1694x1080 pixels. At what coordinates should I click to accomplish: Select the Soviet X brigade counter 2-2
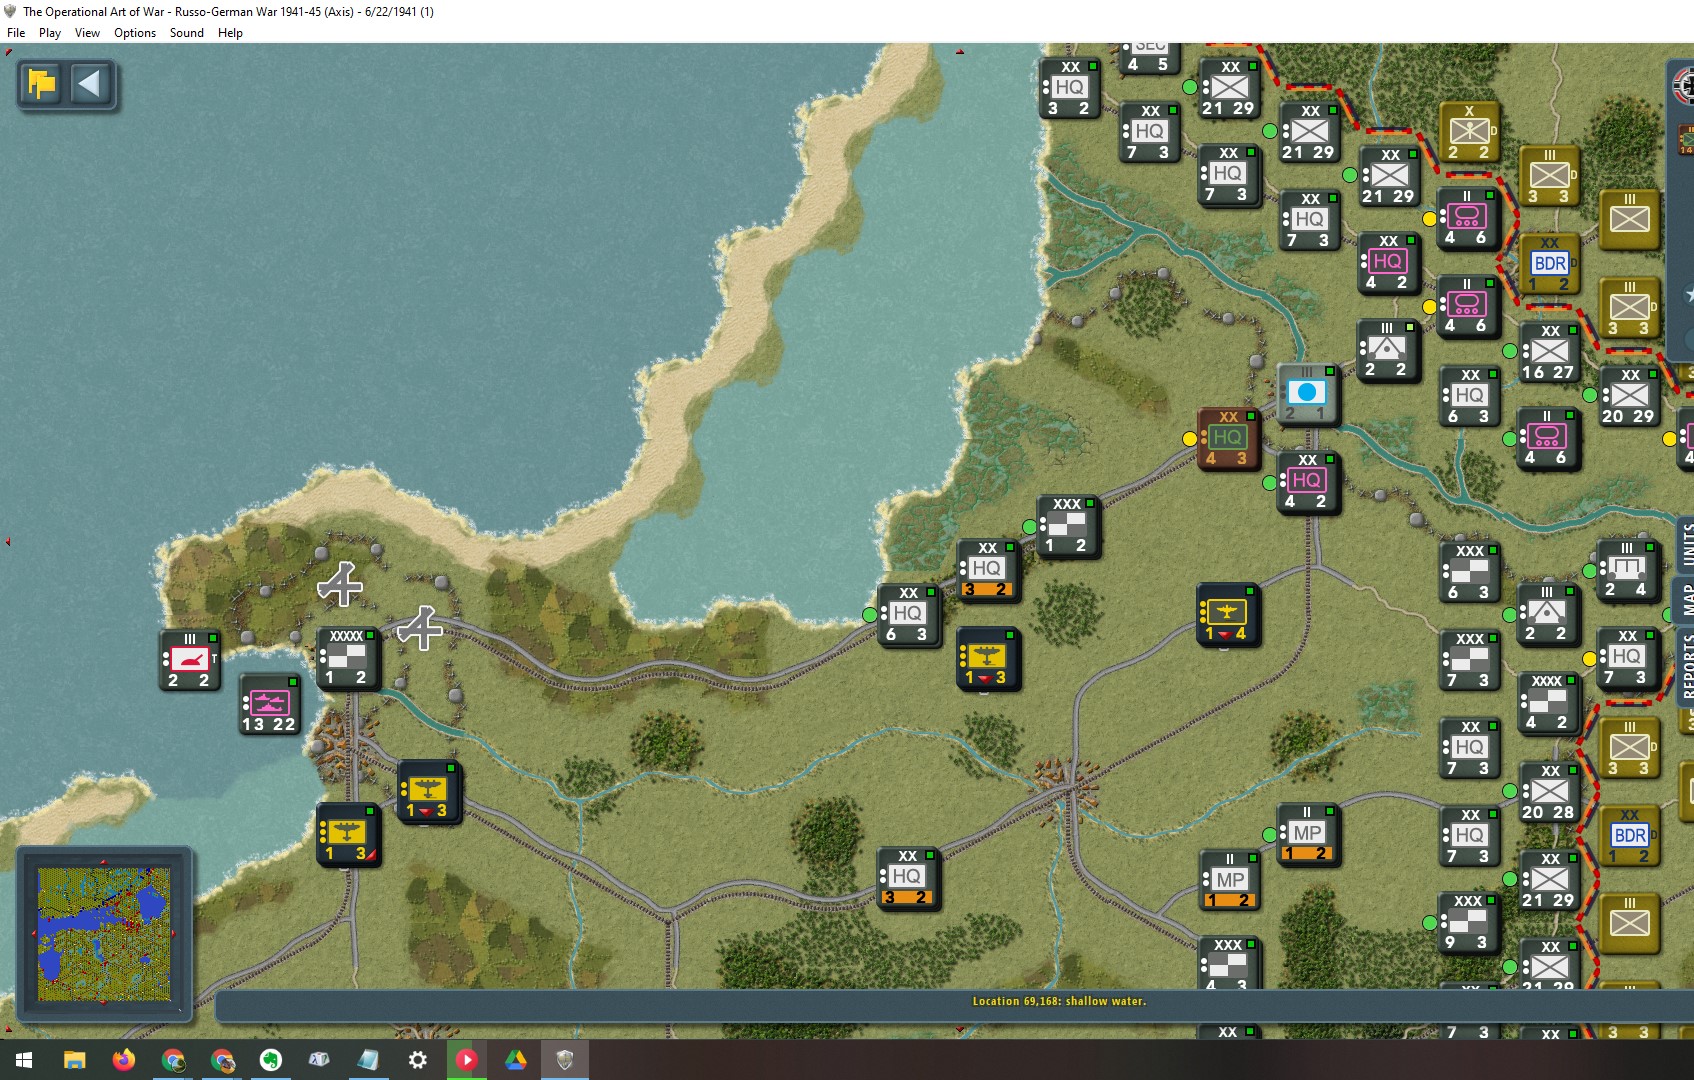tap(1469, 132)
